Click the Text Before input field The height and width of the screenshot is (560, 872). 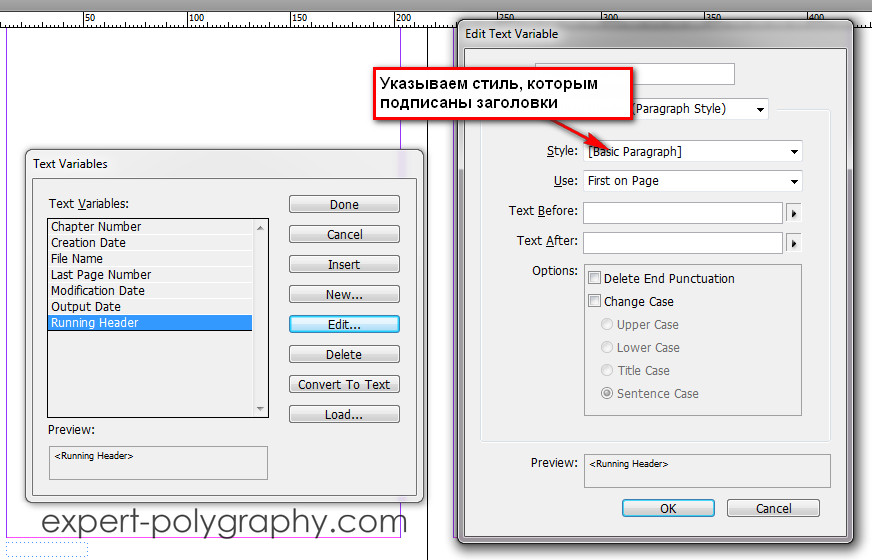tap(683, 212)
